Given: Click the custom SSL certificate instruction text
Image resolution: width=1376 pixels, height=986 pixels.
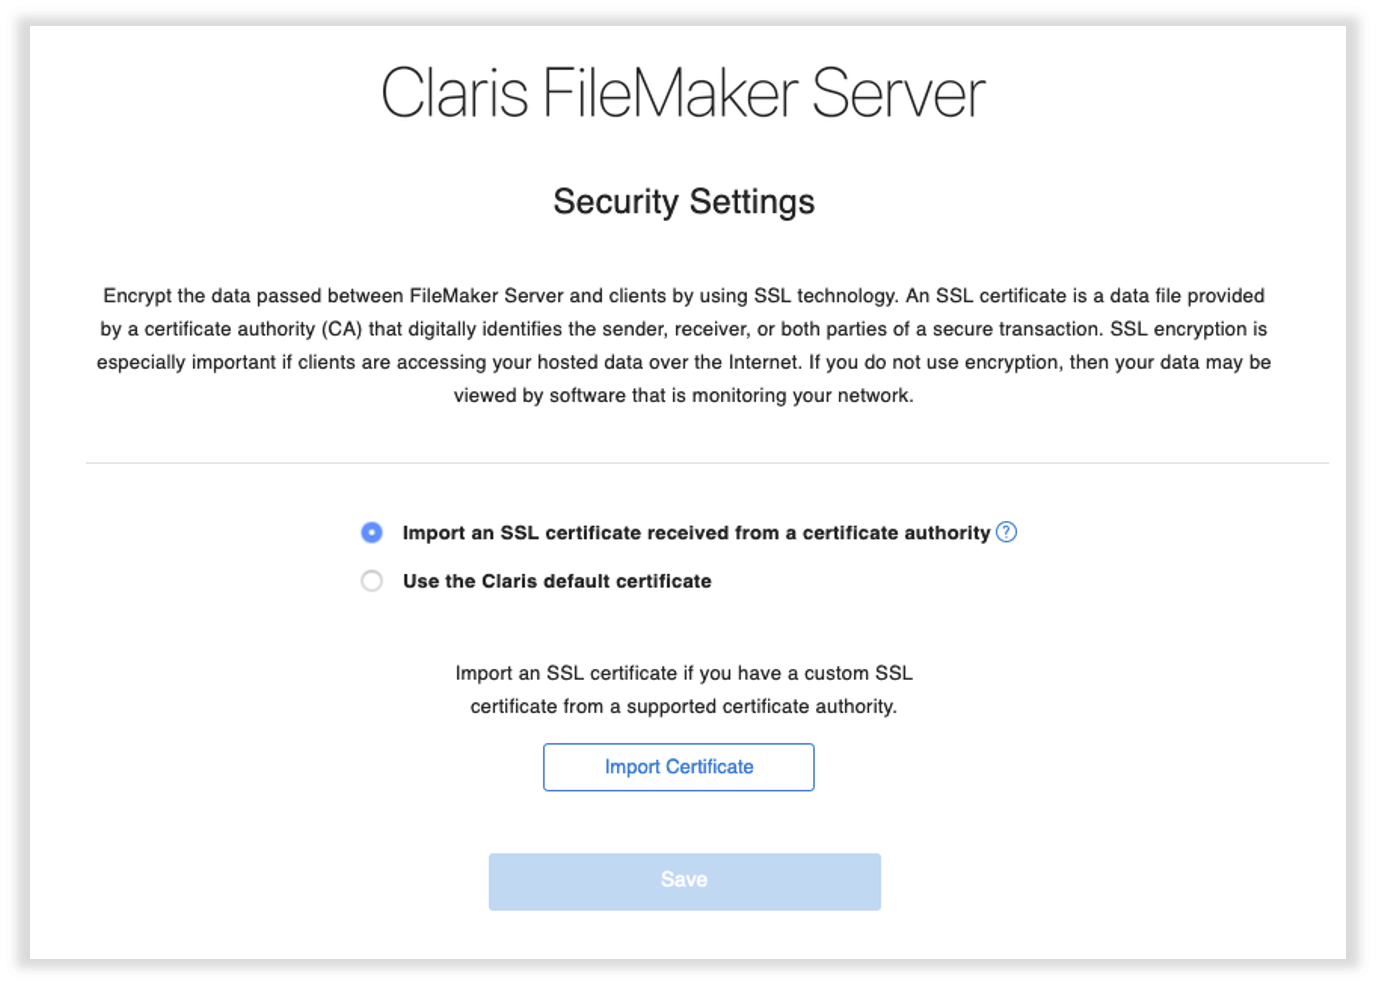Looking at the screenshot, I should click(x=684, y=689).
